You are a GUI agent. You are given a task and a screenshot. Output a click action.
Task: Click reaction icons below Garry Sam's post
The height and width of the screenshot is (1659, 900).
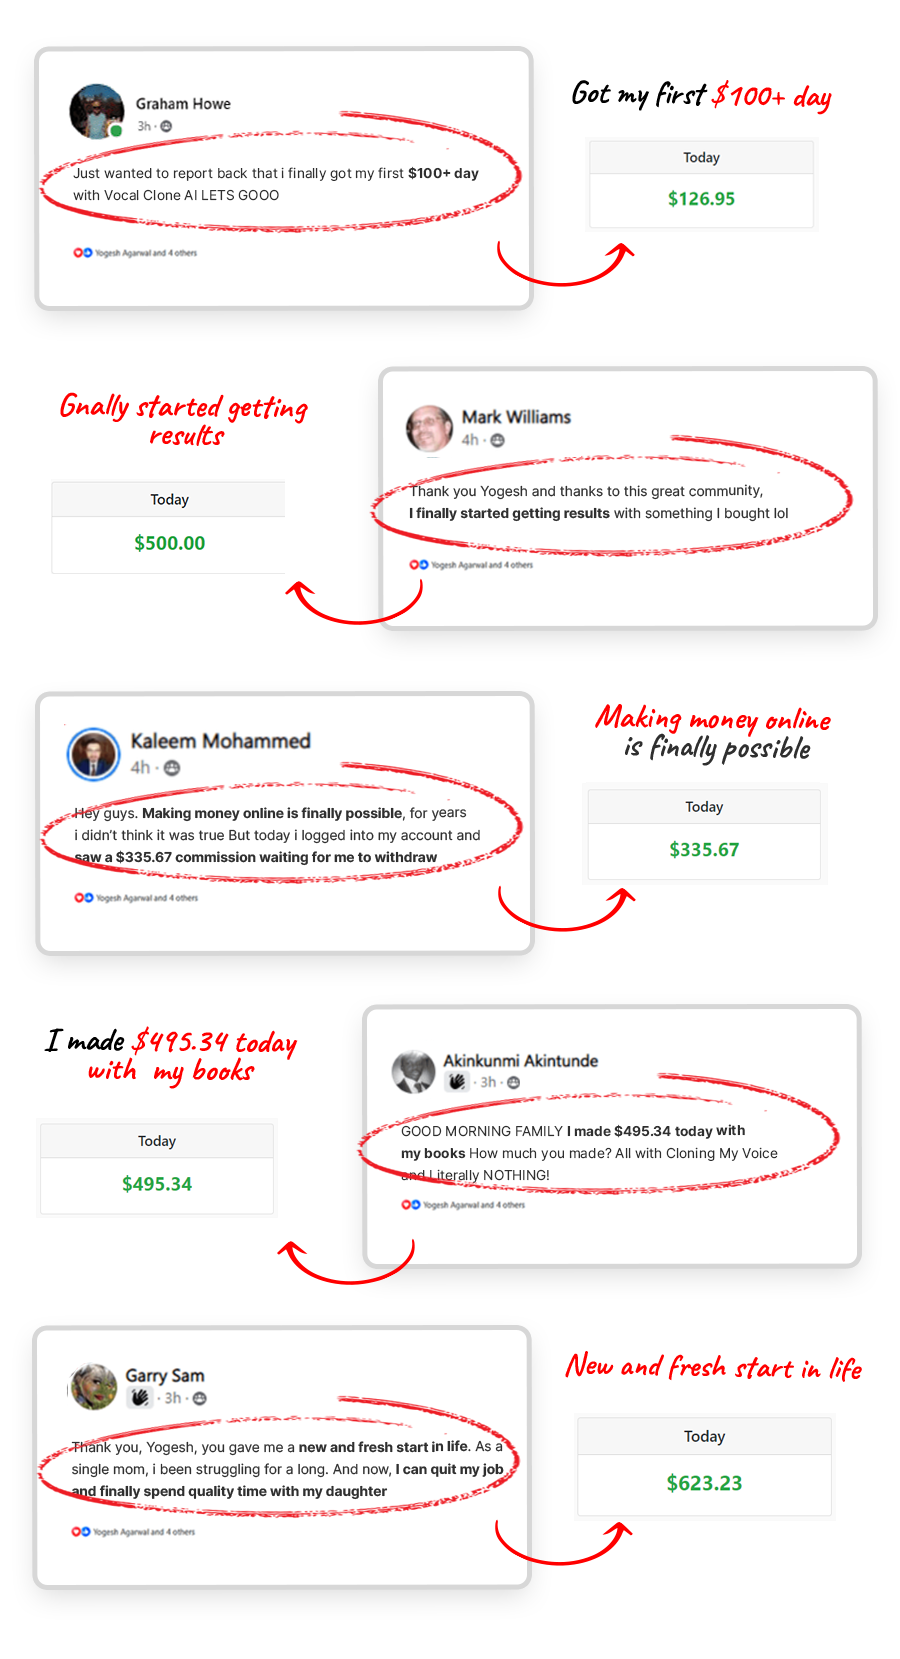80,1532
